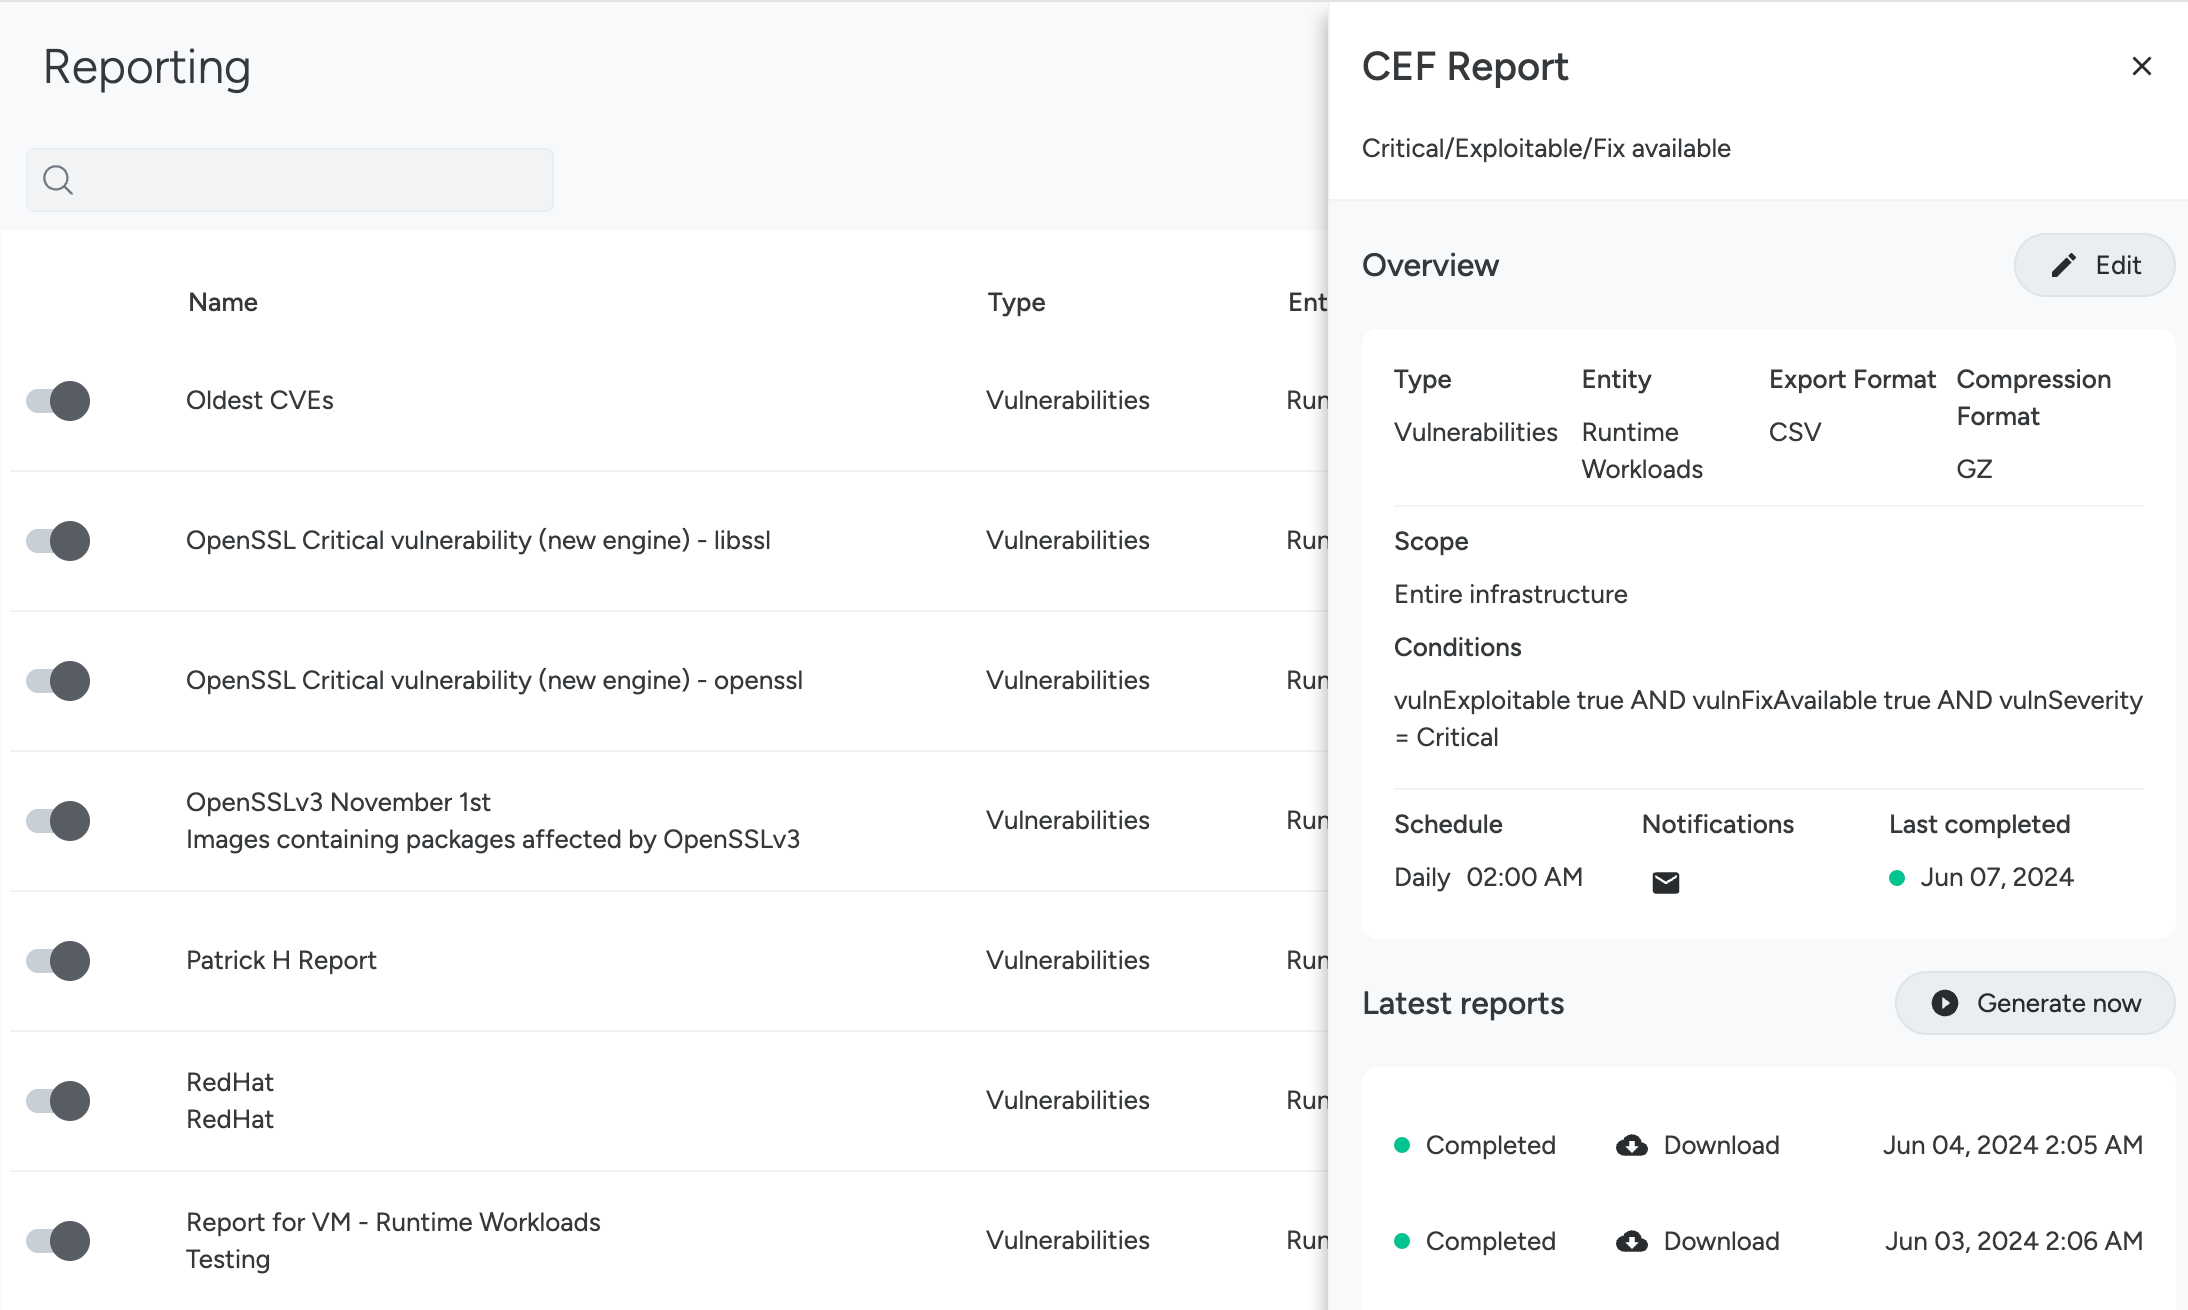
Task: Disable the Patrick H Report switch
Action: 58,961
